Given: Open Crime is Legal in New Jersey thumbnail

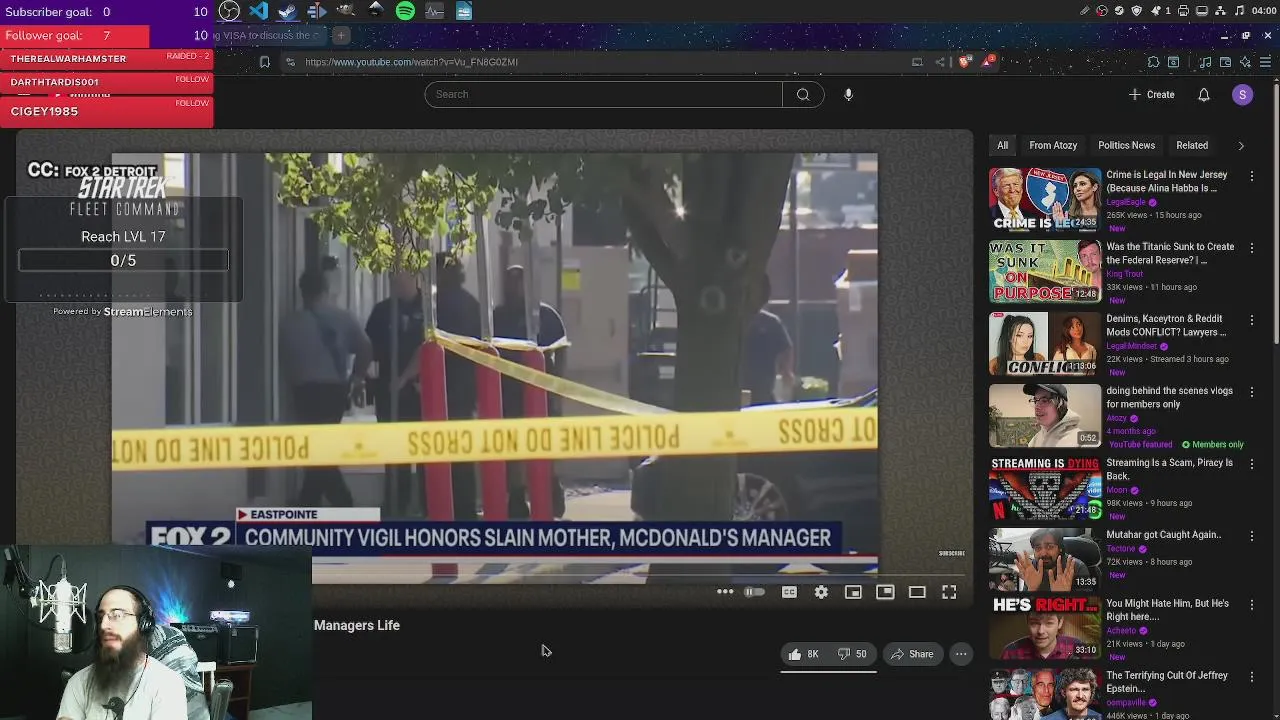Looking at the screenshot, I should 1044,199.
